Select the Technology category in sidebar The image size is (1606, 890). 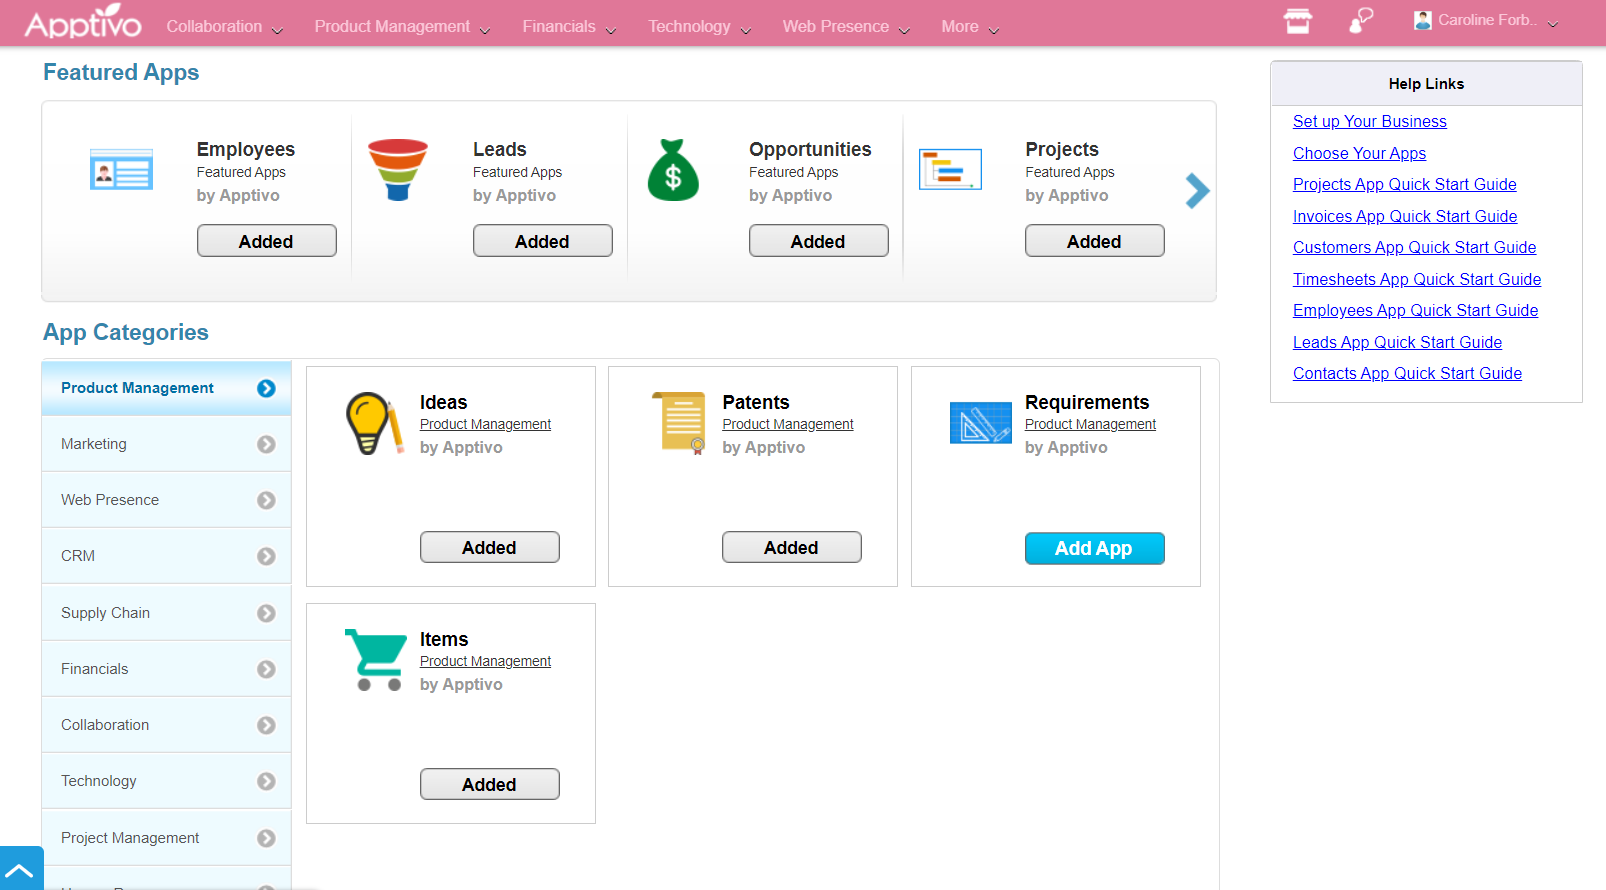coord(166,781)
